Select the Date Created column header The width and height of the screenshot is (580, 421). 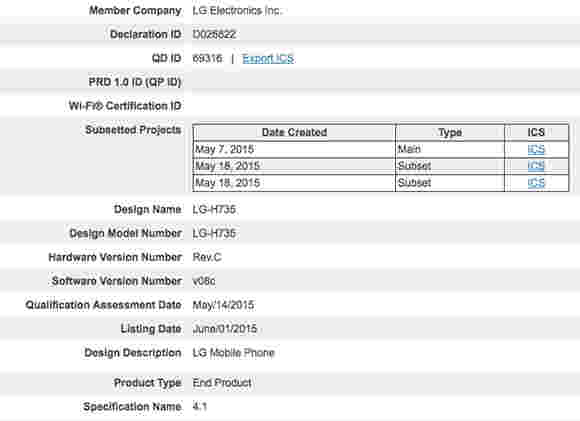(x=294, y=132)
